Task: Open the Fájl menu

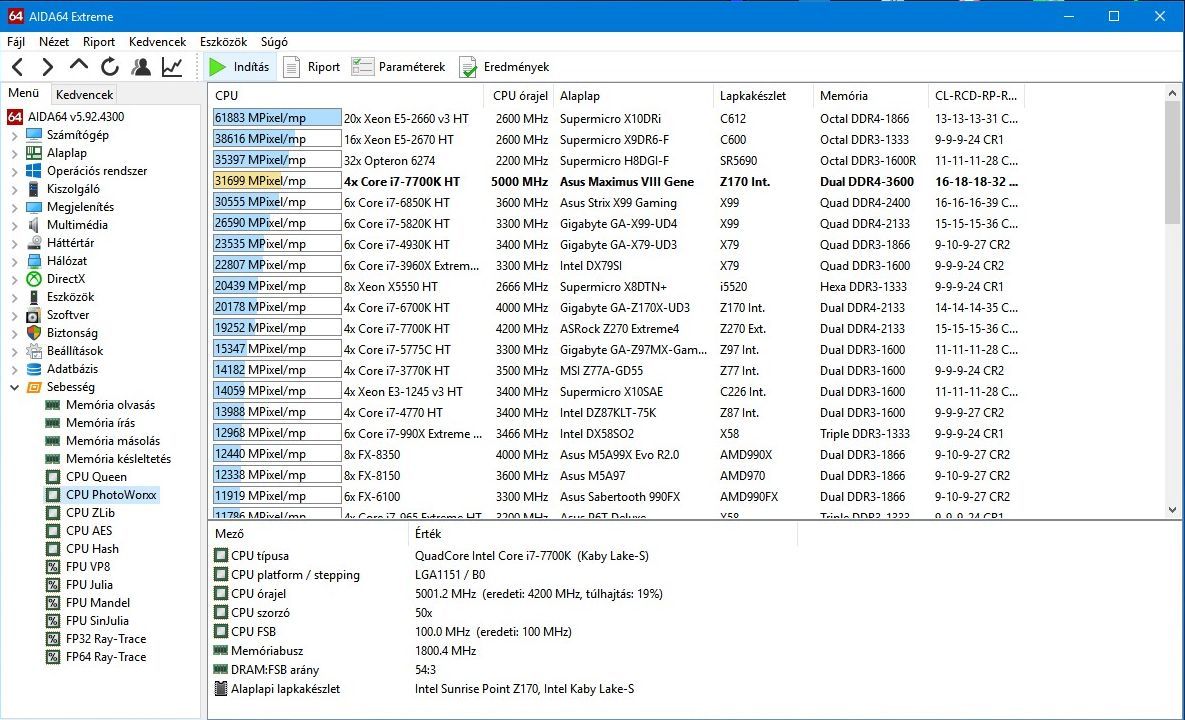Action: 16,42
